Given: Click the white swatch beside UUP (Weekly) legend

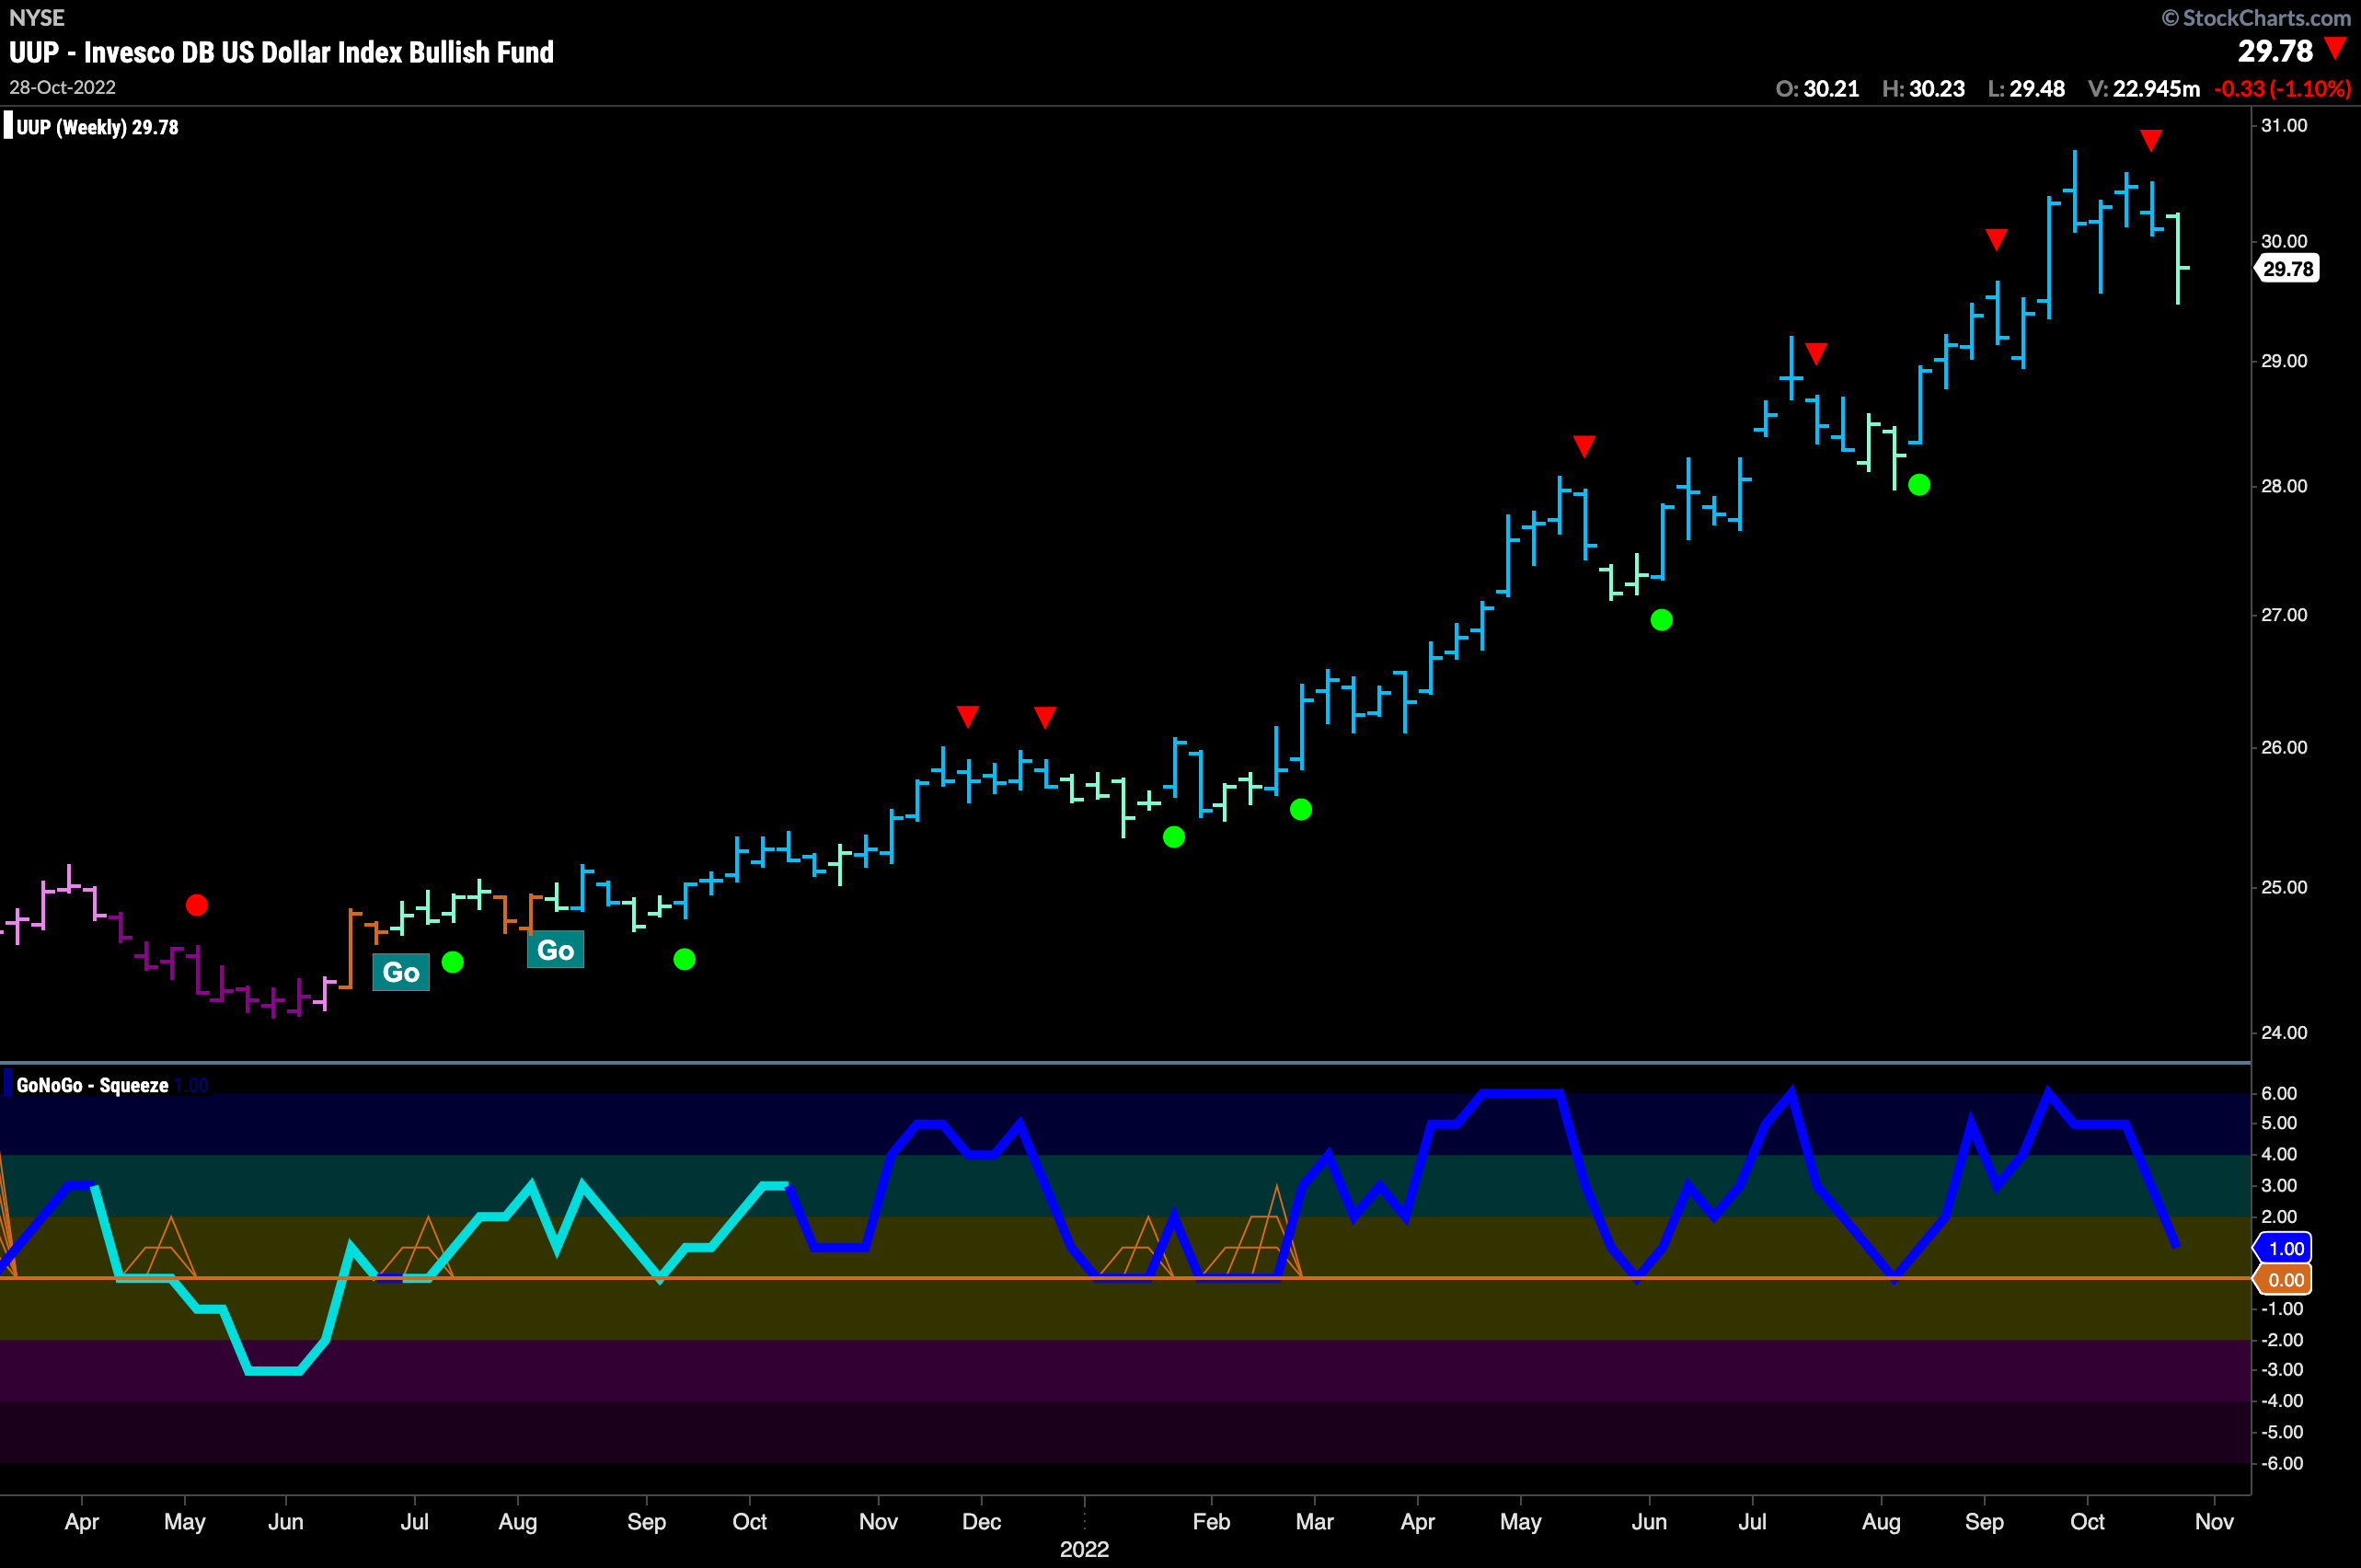Looking at the screenshot, I should click(8, 126).
